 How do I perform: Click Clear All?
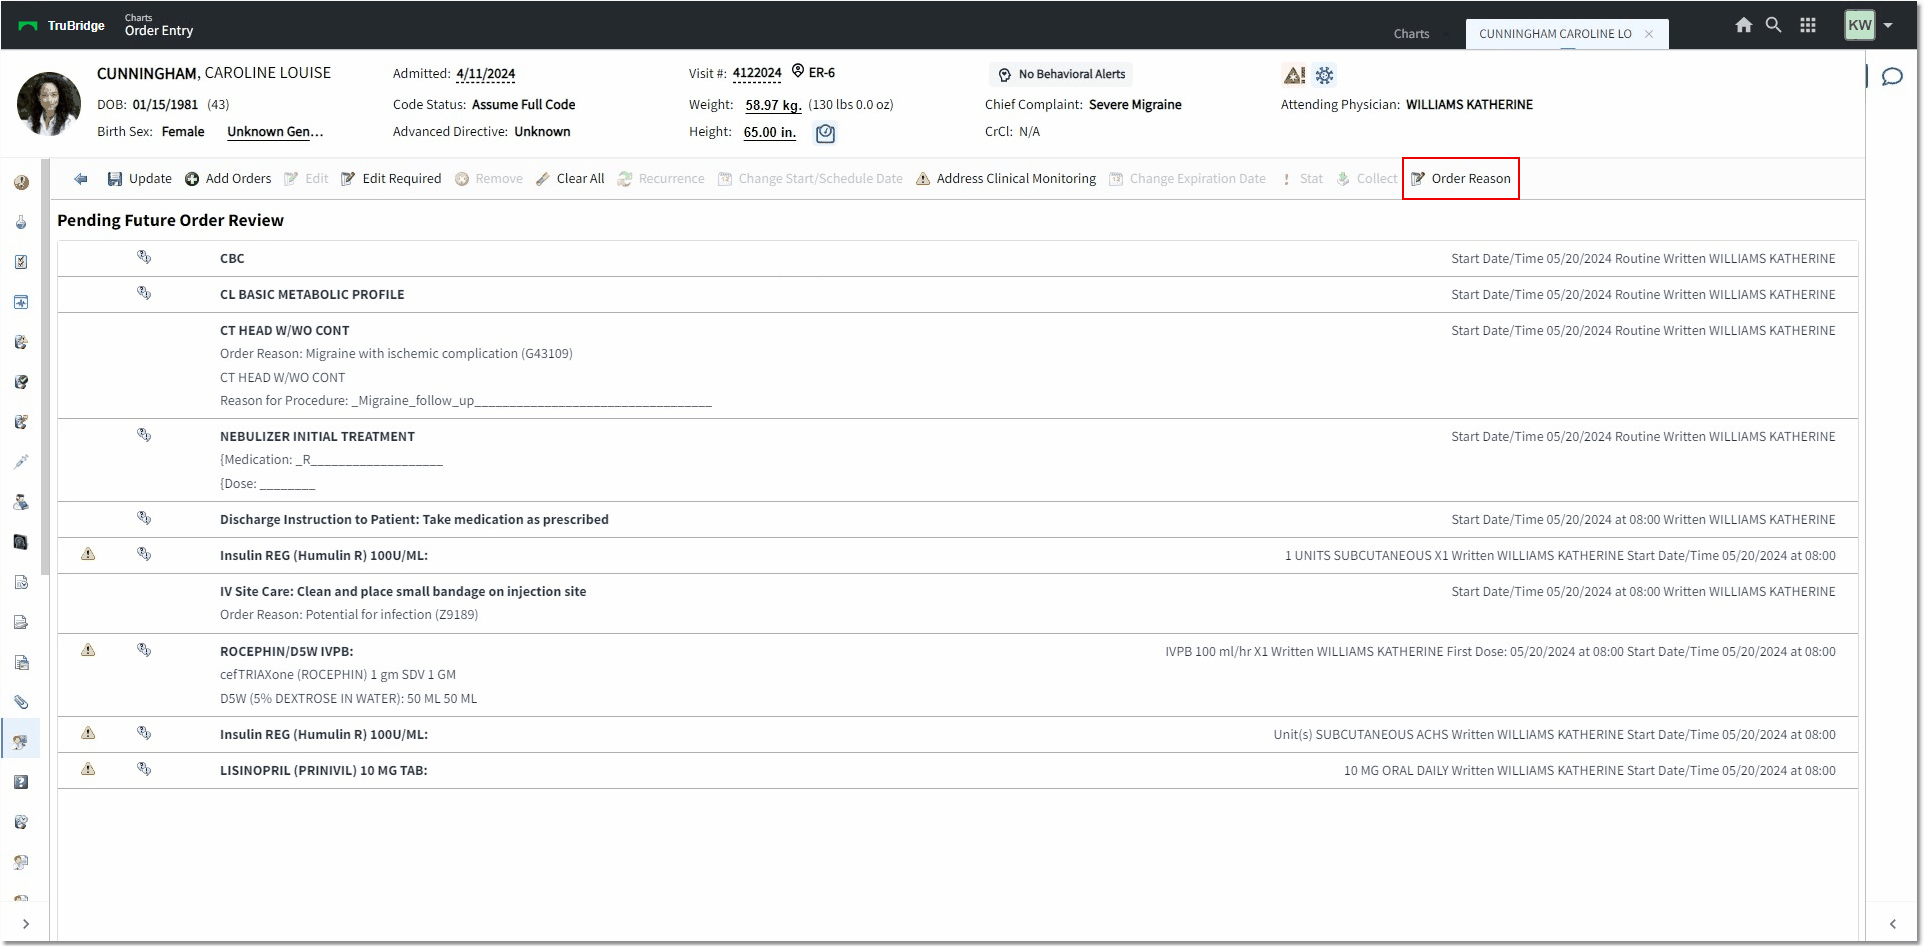point(570,179)
